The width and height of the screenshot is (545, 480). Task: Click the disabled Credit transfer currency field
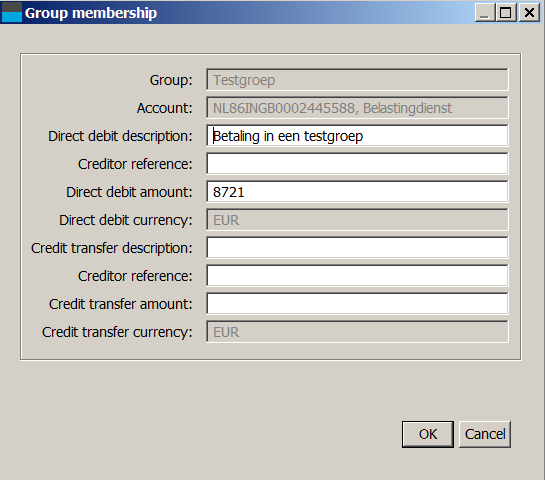click(357, 332)
